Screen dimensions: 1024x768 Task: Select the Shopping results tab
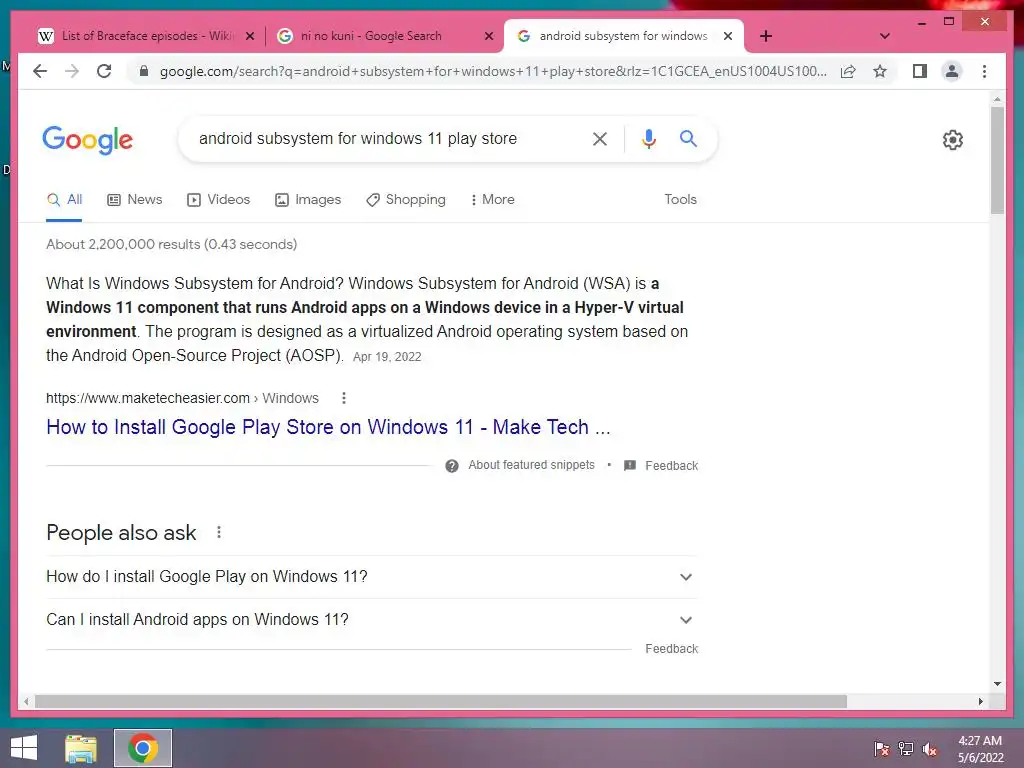pyautogui.click(x=406, y=199)
